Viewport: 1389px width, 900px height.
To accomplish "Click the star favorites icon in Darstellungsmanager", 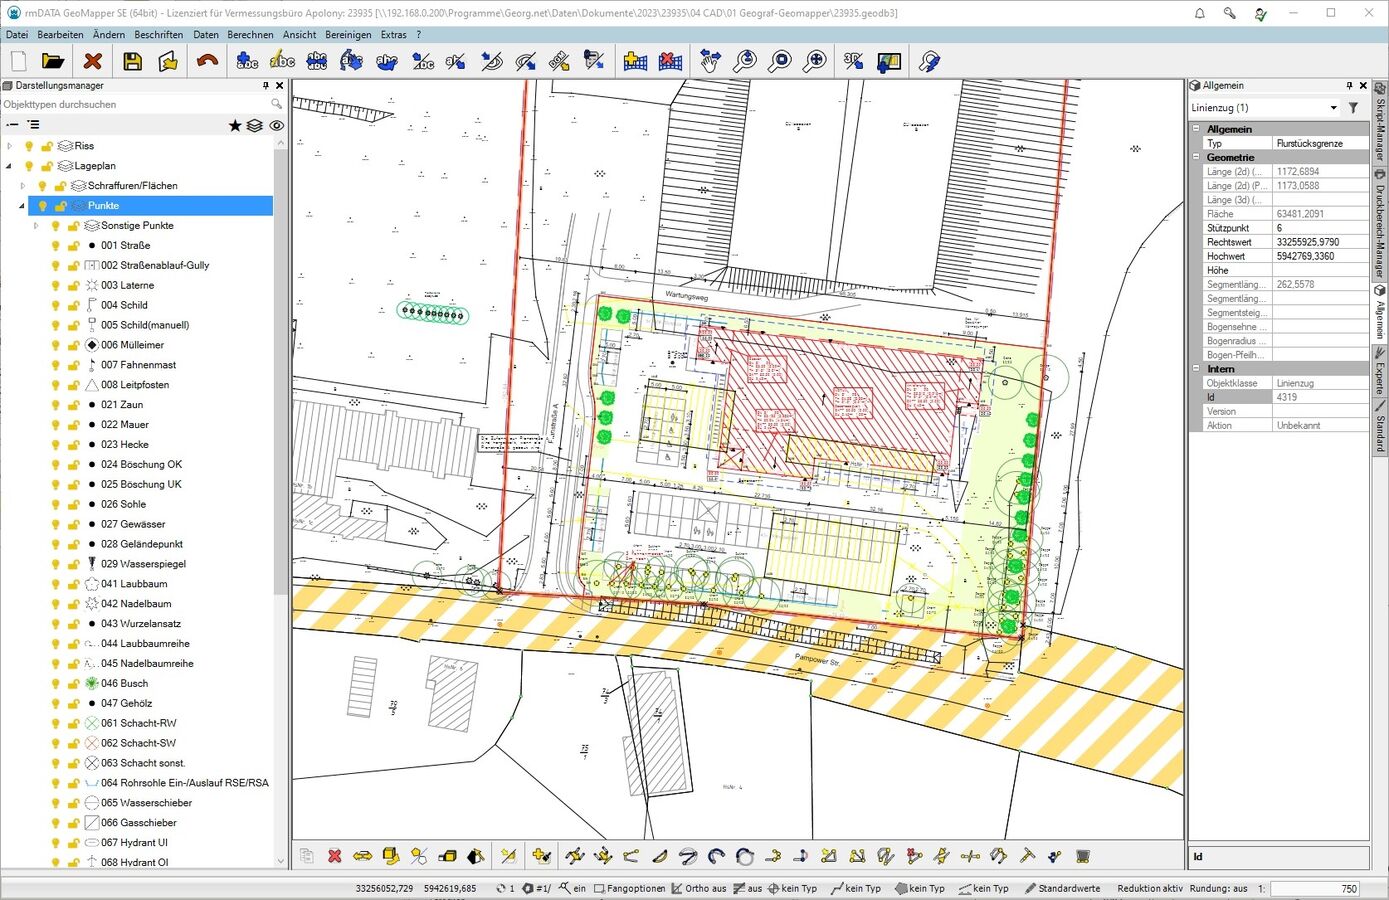I will point(235,125).
